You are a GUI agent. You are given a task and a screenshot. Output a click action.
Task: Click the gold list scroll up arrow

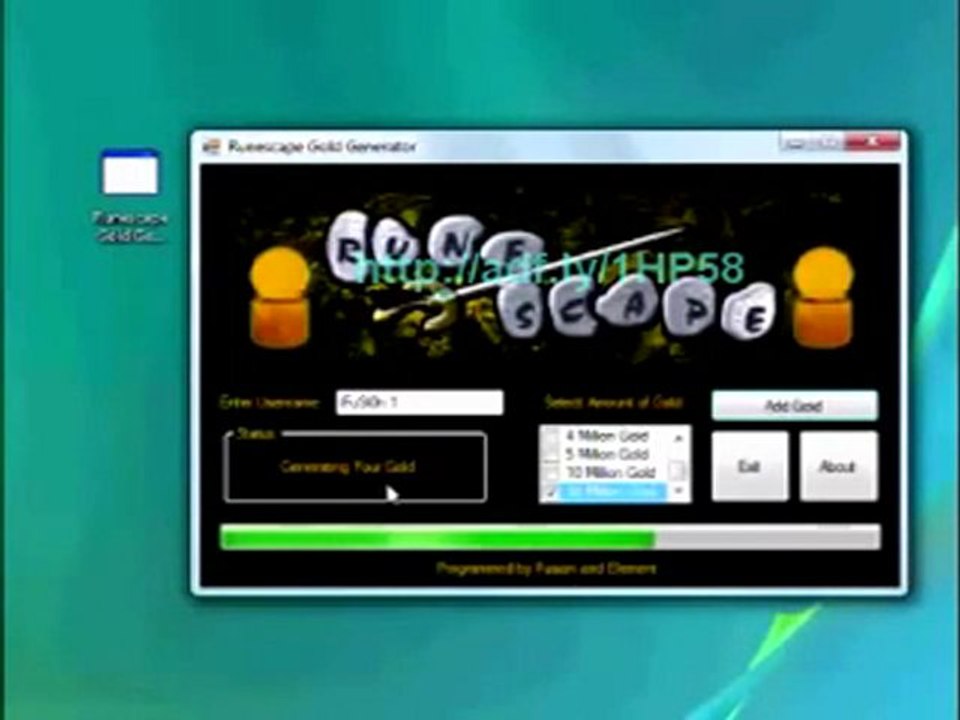[678, 437]
